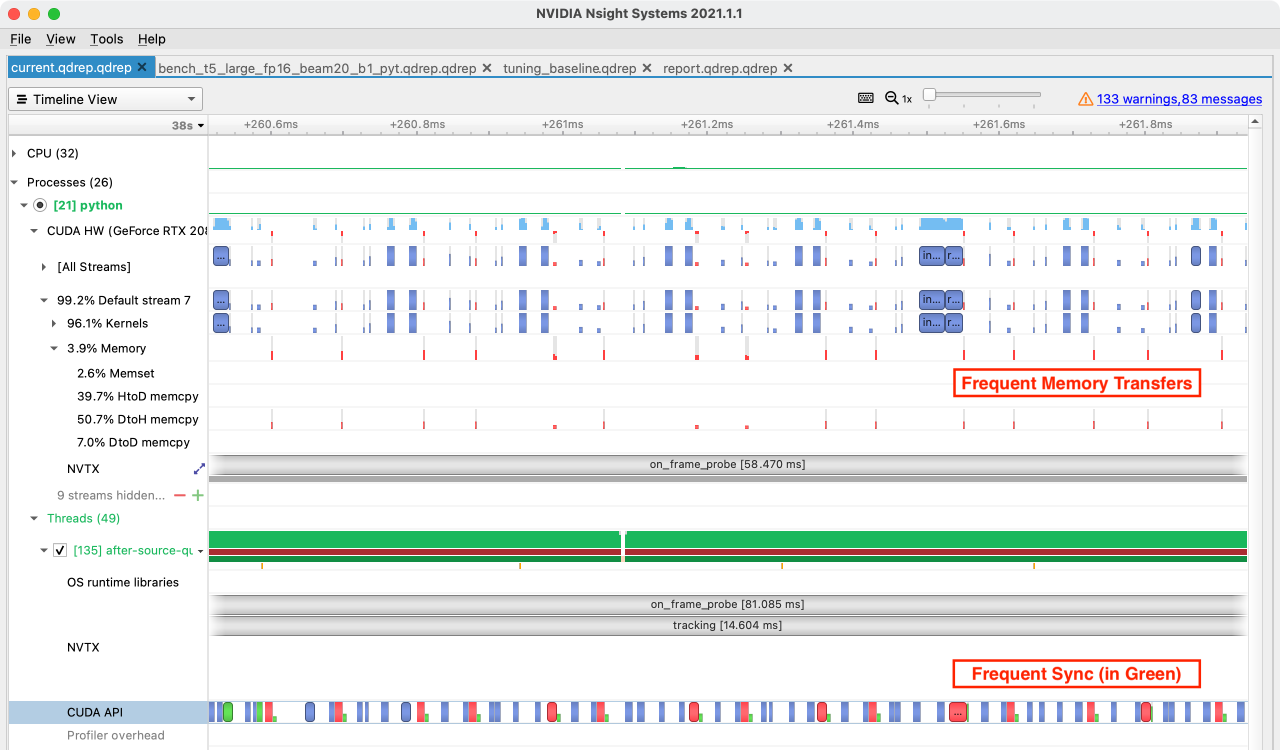Open the Help menu
The image size is (1280, 750).
[x=152, y=39]
